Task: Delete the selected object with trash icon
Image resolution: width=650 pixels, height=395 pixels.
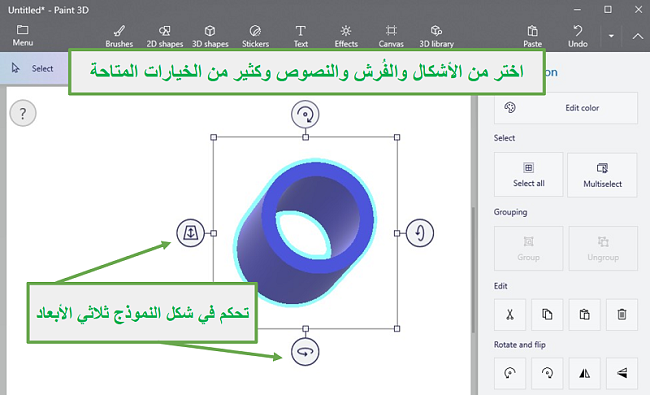Action: tap(622, 315)
